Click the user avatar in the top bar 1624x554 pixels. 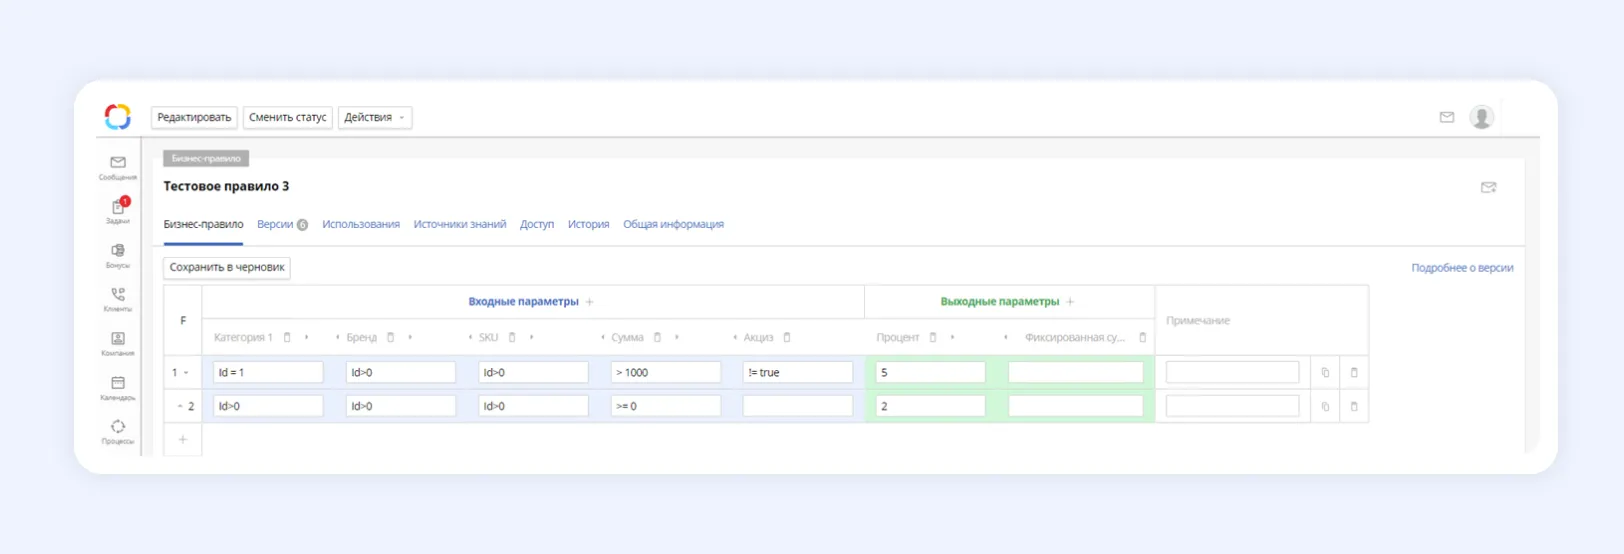pos(1481,117)
